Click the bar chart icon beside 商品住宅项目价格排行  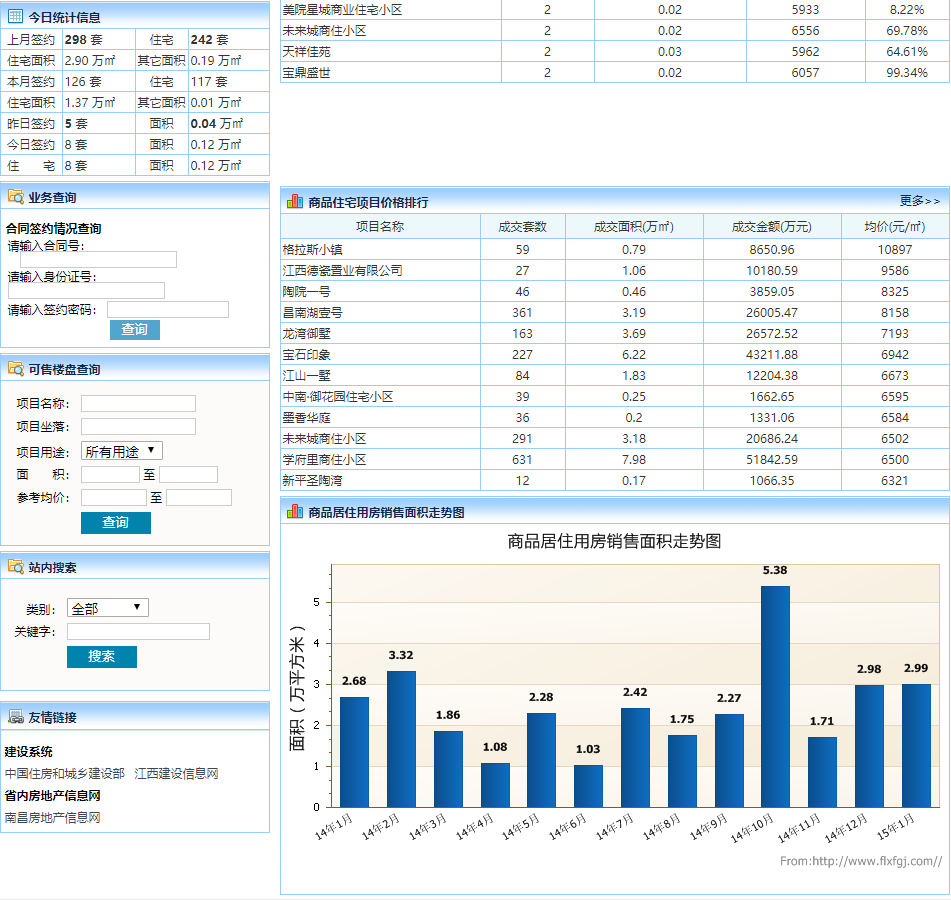point(295,201)
